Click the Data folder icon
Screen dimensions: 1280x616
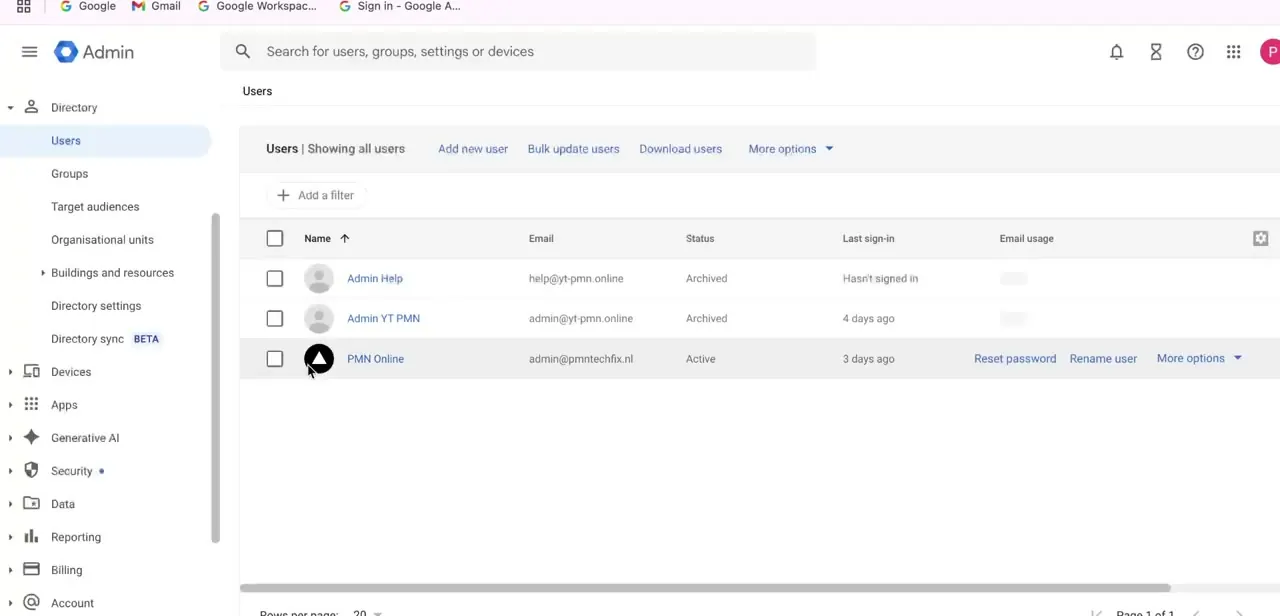pos(31,503)
